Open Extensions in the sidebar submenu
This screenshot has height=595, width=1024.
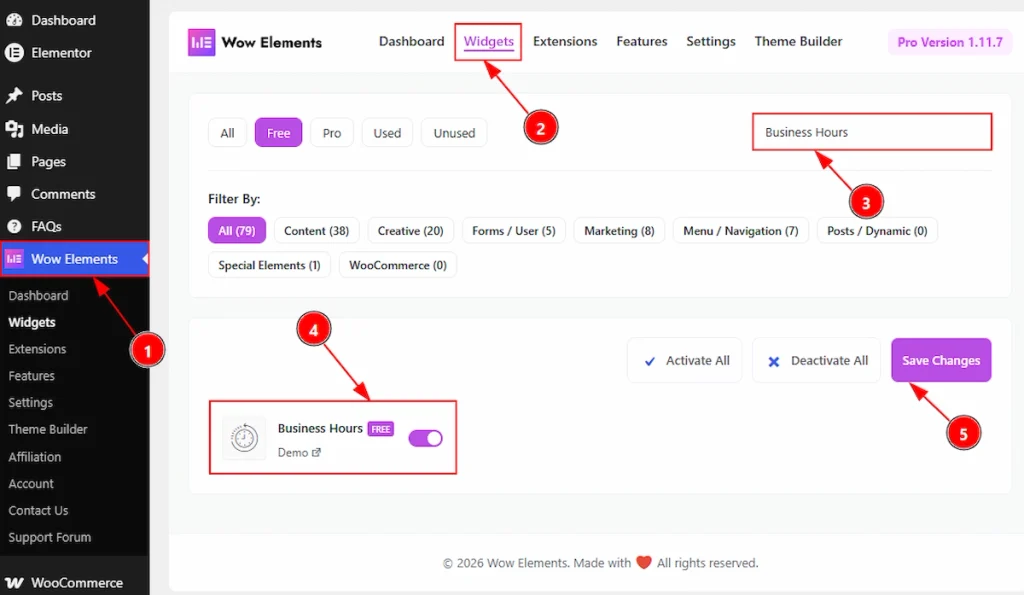point(37,349)
